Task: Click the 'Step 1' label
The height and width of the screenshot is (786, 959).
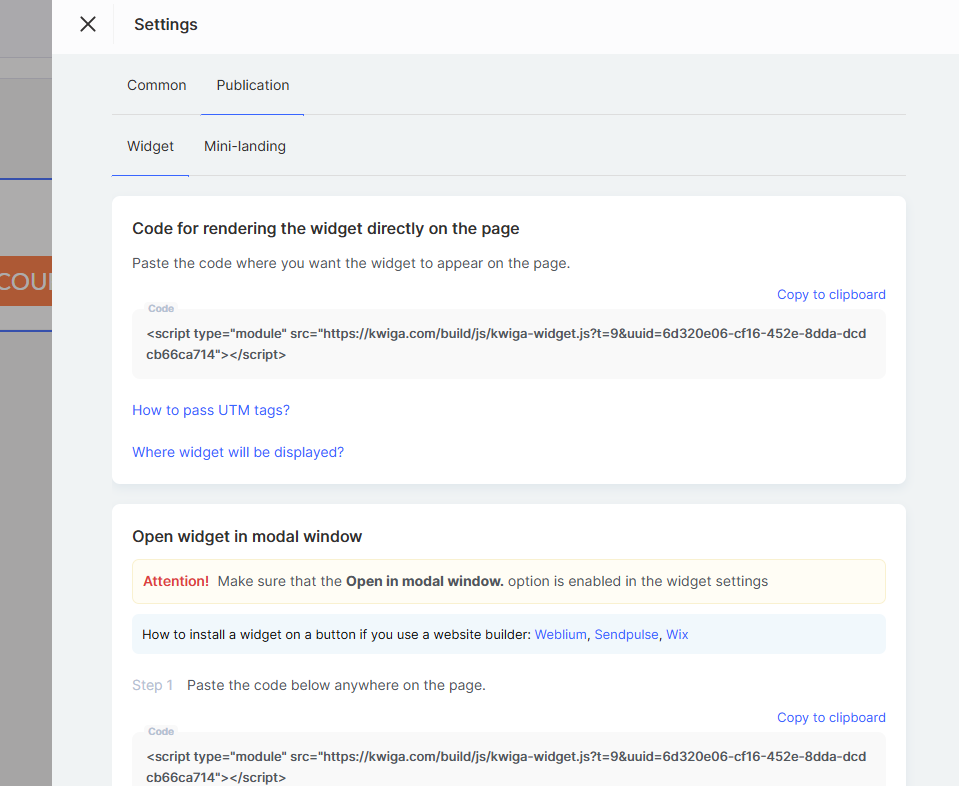Action: 152,685
